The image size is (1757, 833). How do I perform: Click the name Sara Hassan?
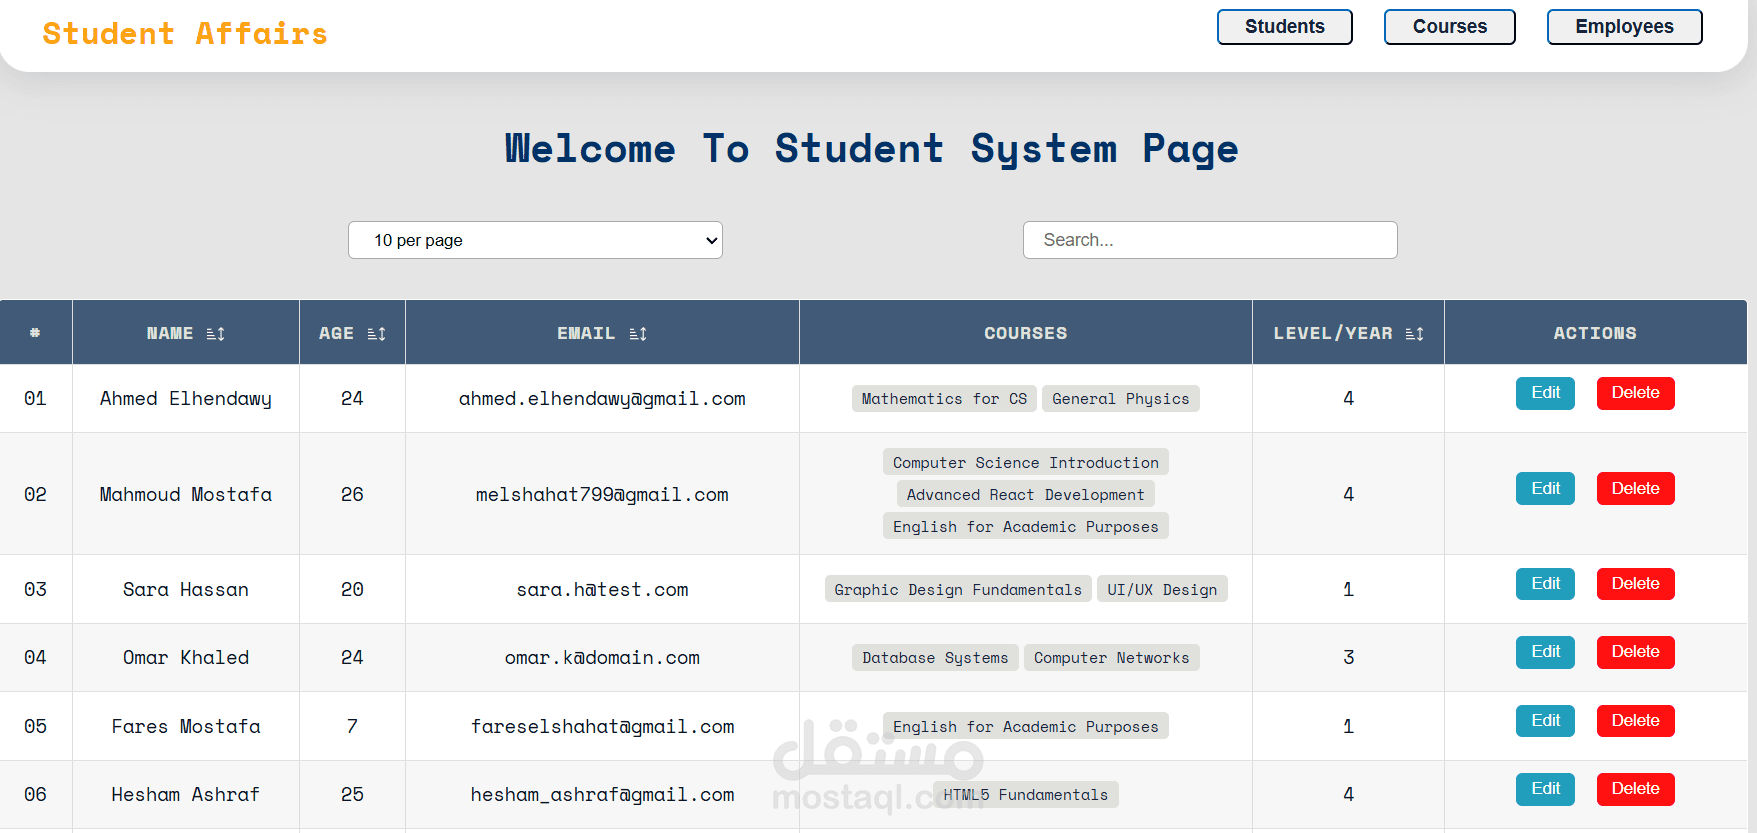click(186, 590)
